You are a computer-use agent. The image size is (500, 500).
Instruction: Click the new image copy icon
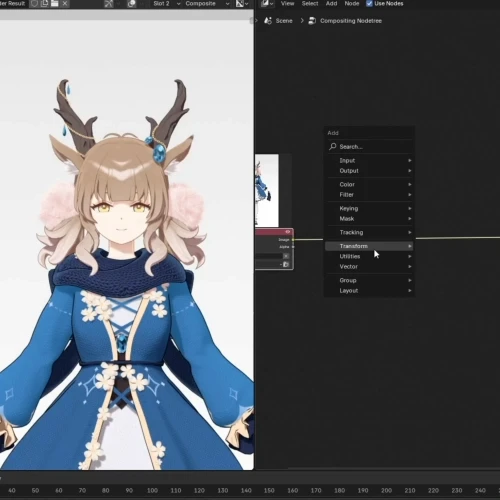coord(44,4)
